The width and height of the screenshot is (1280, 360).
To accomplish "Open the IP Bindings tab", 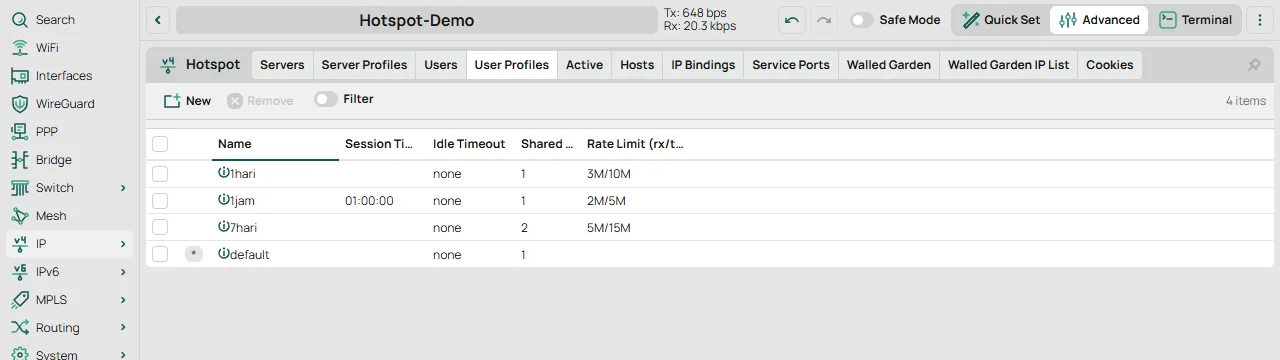I will point(703,65).
